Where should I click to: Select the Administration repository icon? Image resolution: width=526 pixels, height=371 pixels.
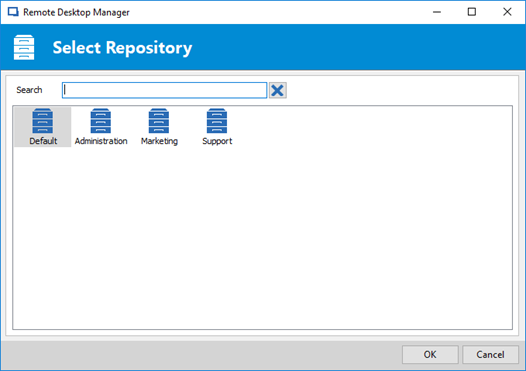pyautogui.click(x=101, y=121)
